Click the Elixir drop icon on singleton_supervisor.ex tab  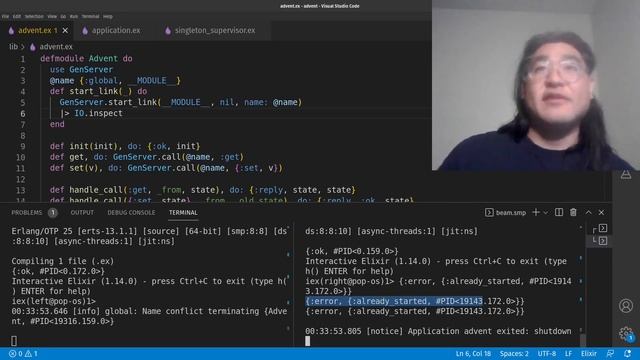click(168, 31)
